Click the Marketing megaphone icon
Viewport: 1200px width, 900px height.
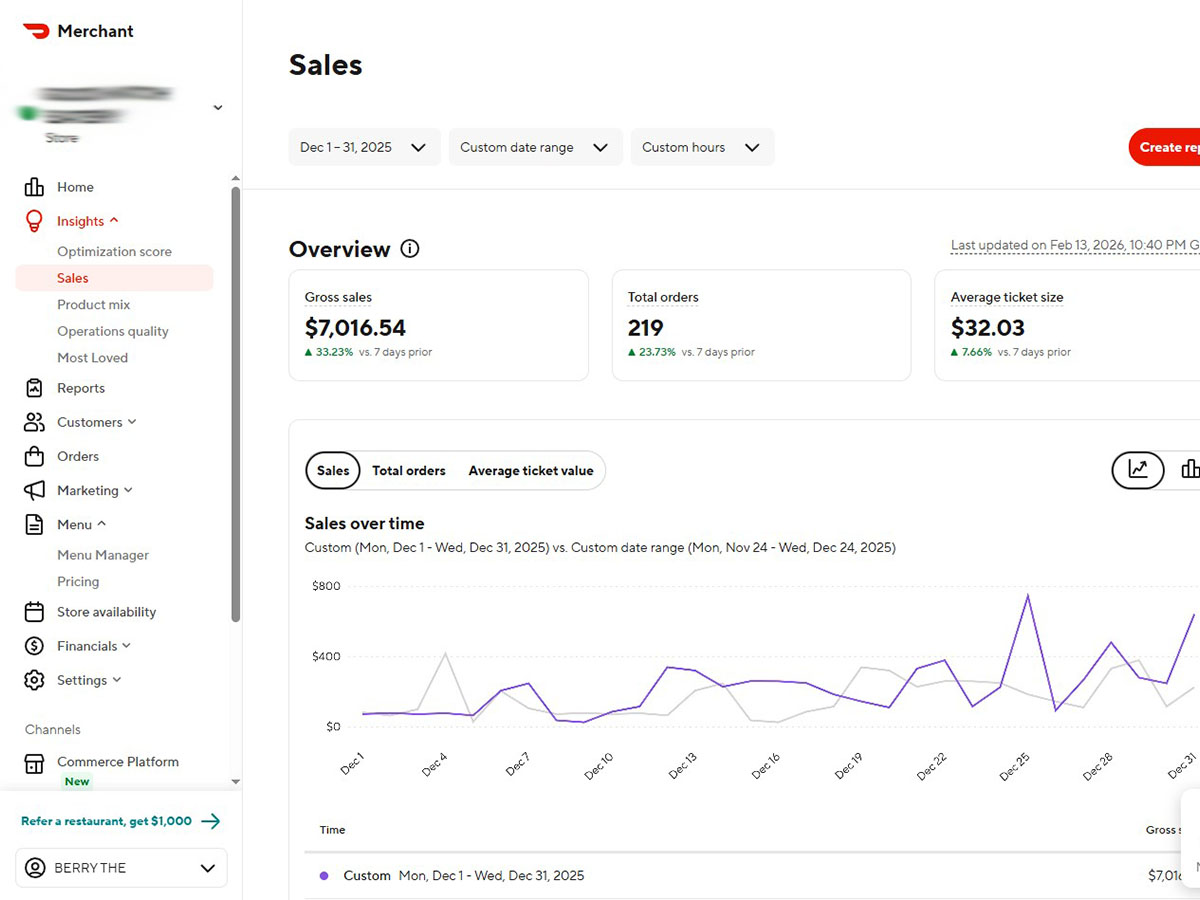[x=34, y=490]
